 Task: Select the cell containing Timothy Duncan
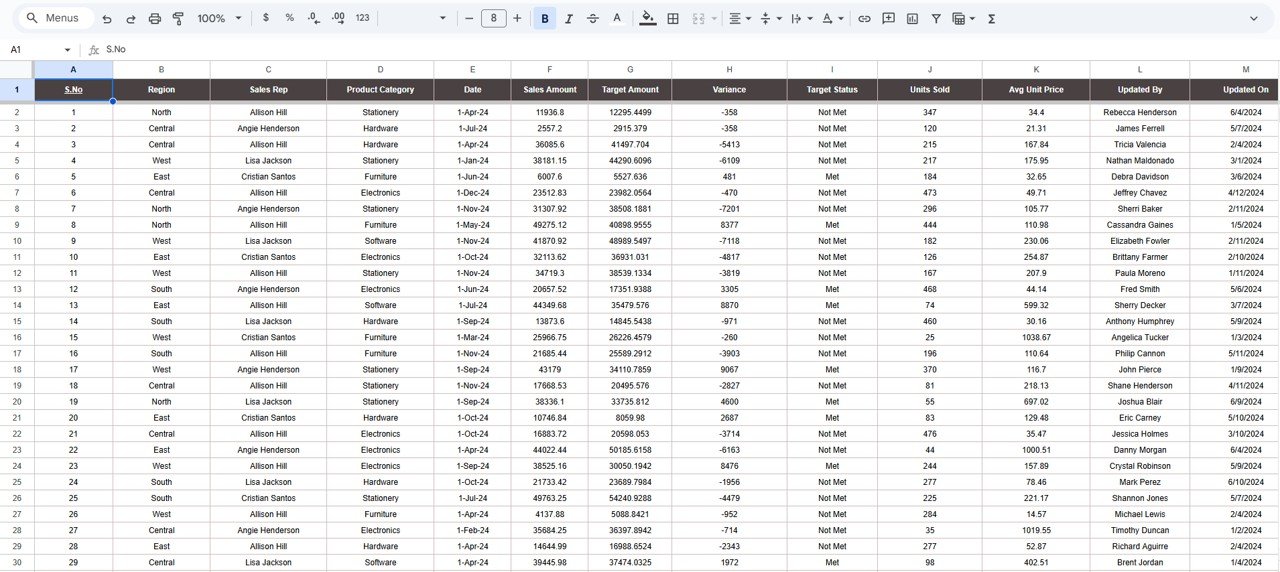(1140, 530)
